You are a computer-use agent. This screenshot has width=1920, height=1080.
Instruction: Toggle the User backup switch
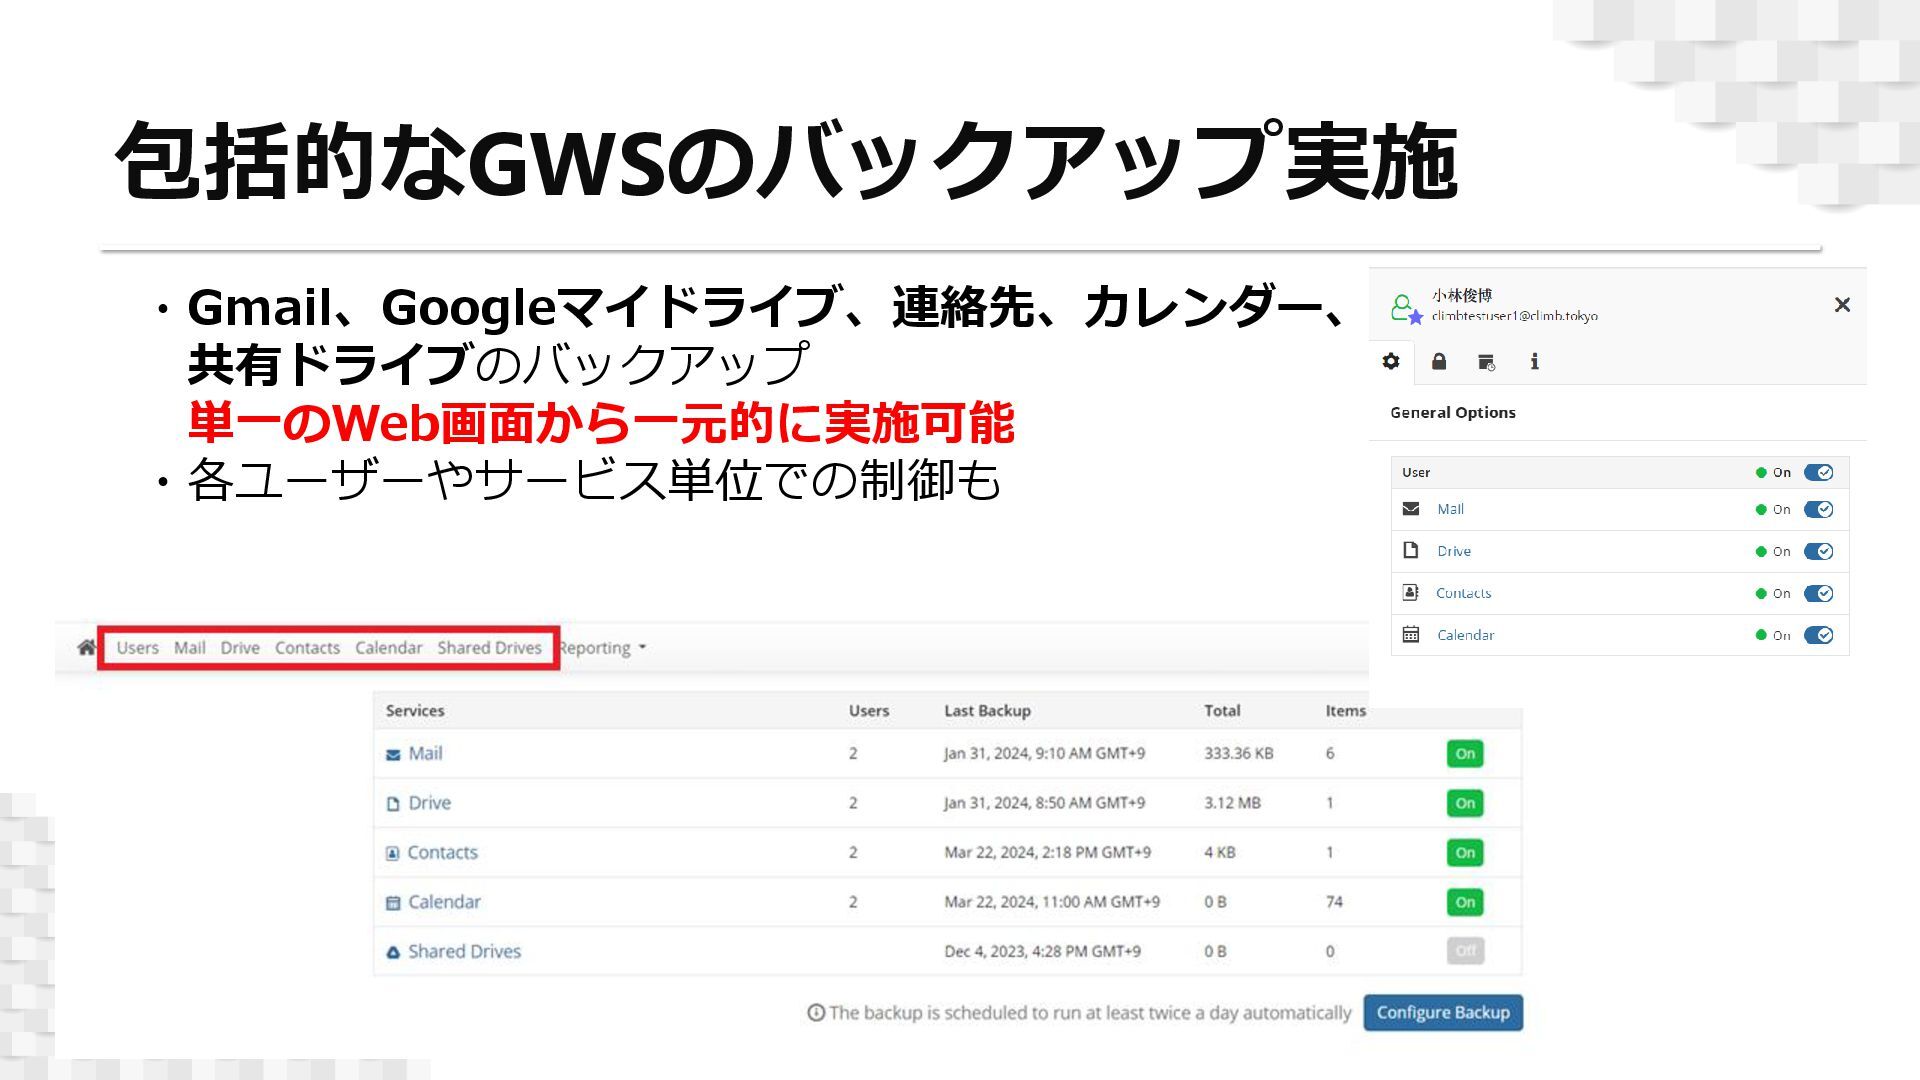pyautogui.click(x=1818, y=473)
